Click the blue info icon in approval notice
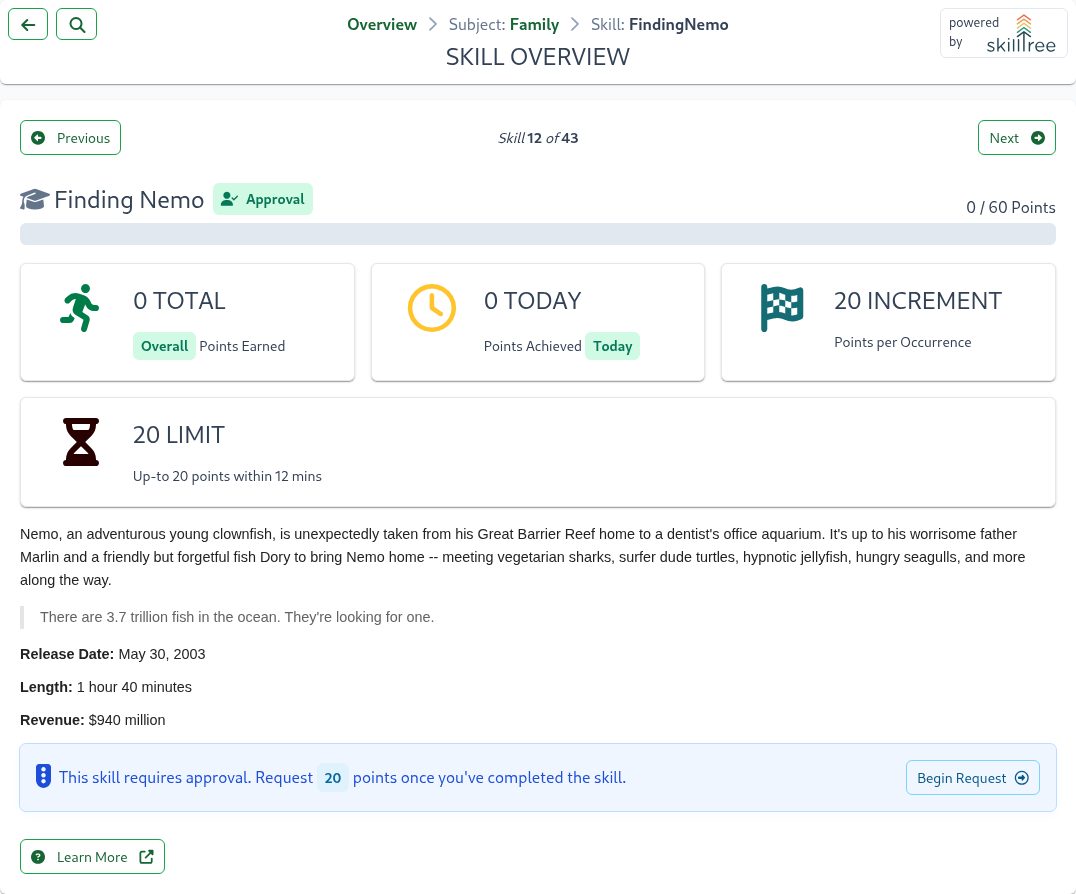 [43, 776]
